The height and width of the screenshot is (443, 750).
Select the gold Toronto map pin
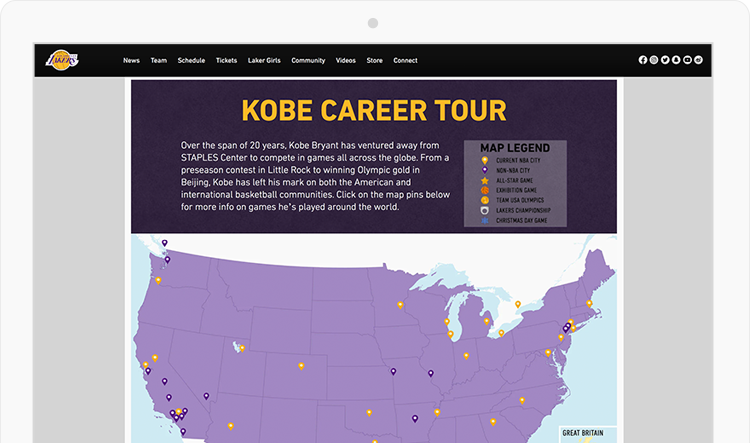[518, 304]
